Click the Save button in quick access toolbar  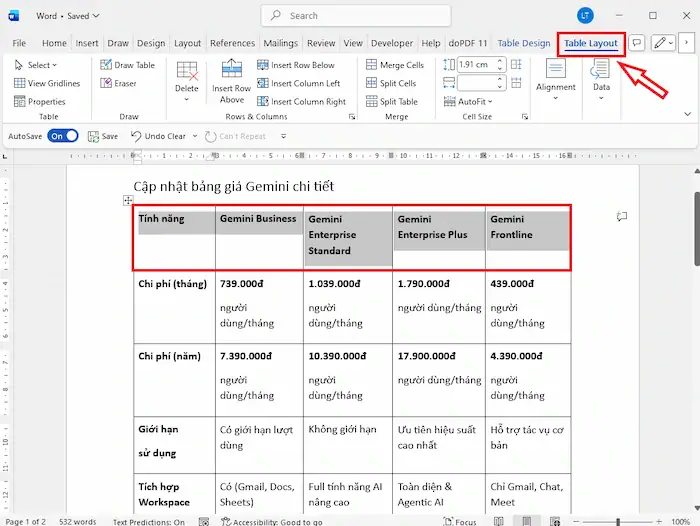point(102,136)
